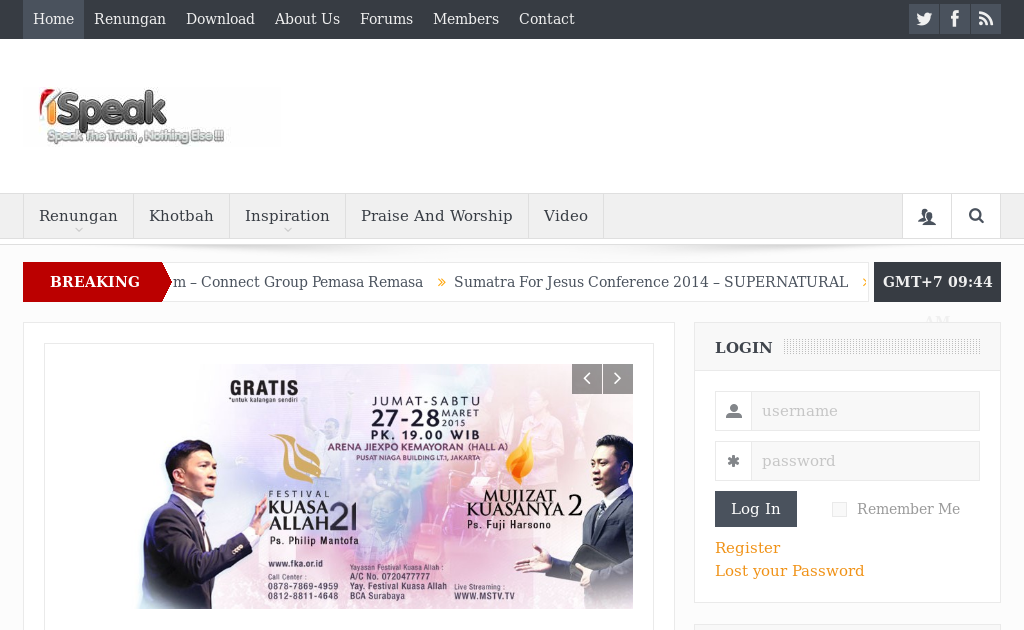The width and height of the screenshot is (1024, 630).
Task: Open Contact in the top menu
Action: pos(547,19)
